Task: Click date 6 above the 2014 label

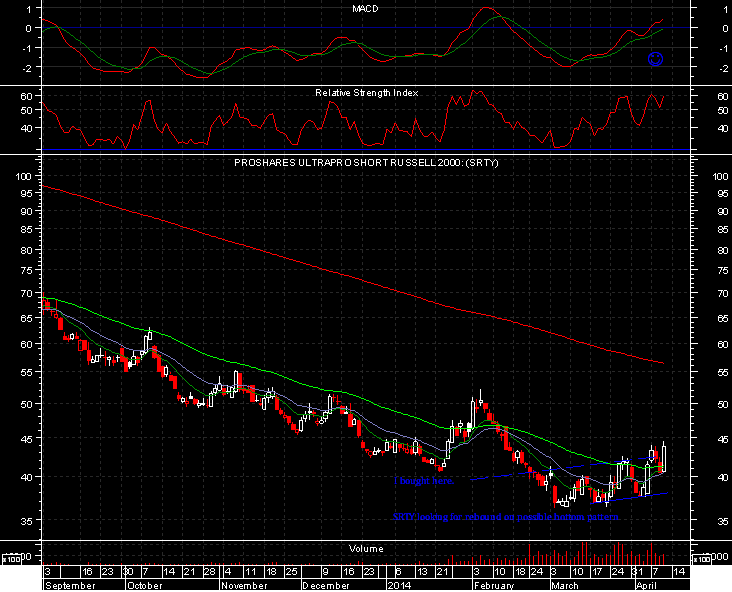Action: 398,571
